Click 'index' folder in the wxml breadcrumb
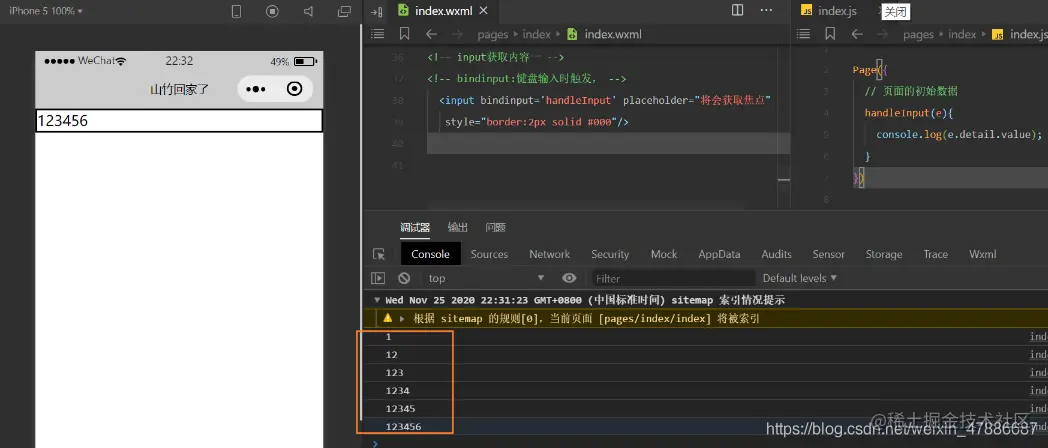 click(537, 34)
